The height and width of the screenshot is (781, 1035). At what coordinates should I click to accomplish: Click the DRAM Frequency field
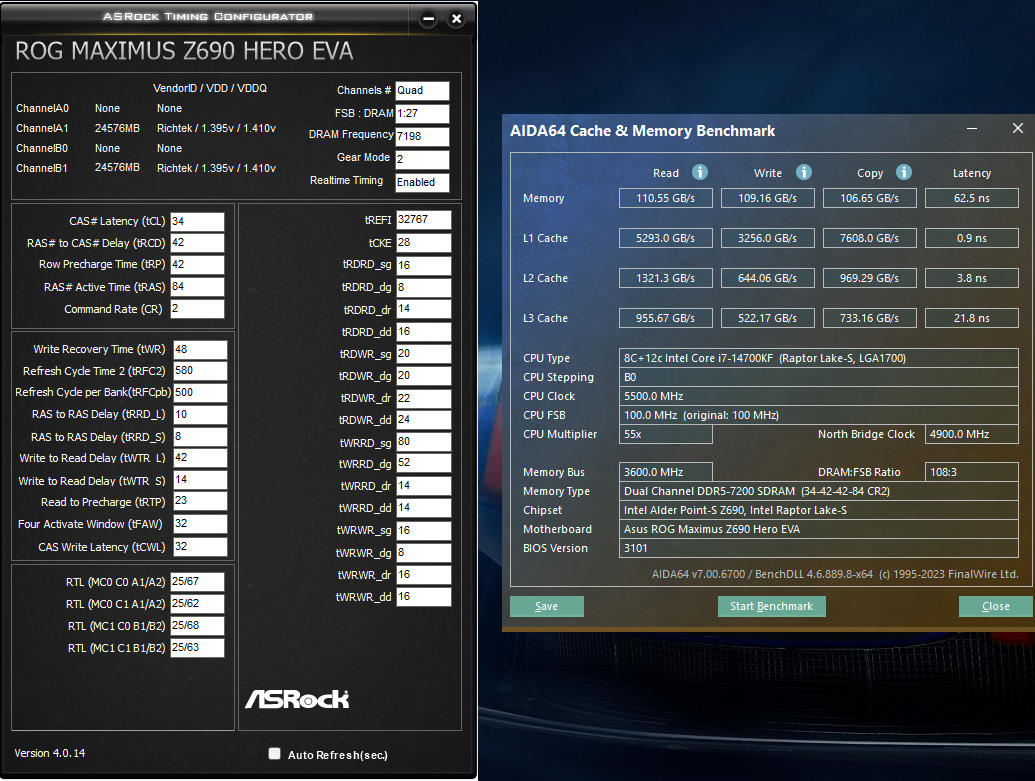tap(422, 137)
